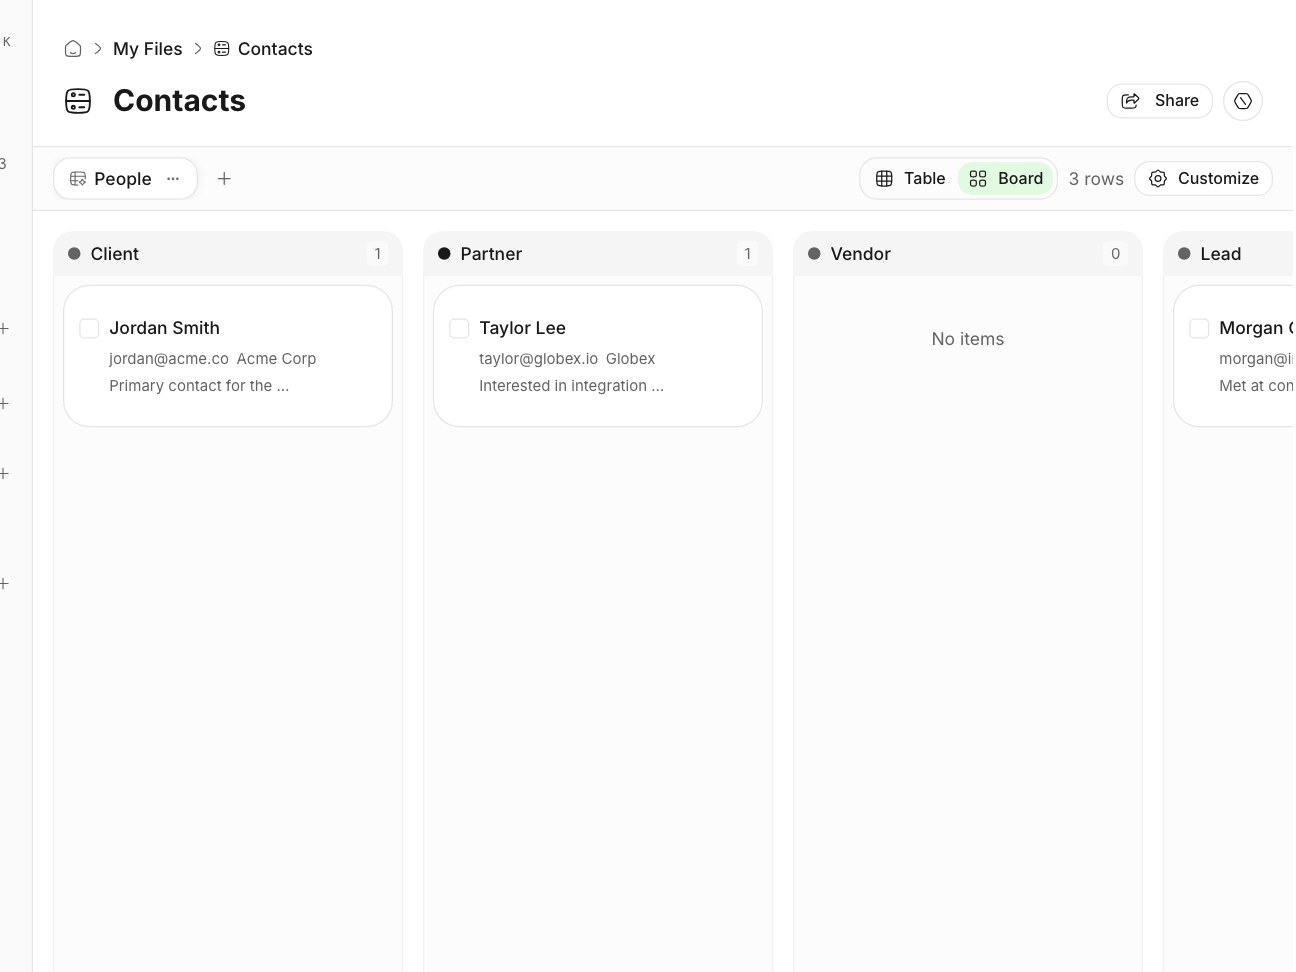This screenshot has width=1296, height=972.
Task: Click the gray dot beside Vendor
Action: (x=814, y=254)
